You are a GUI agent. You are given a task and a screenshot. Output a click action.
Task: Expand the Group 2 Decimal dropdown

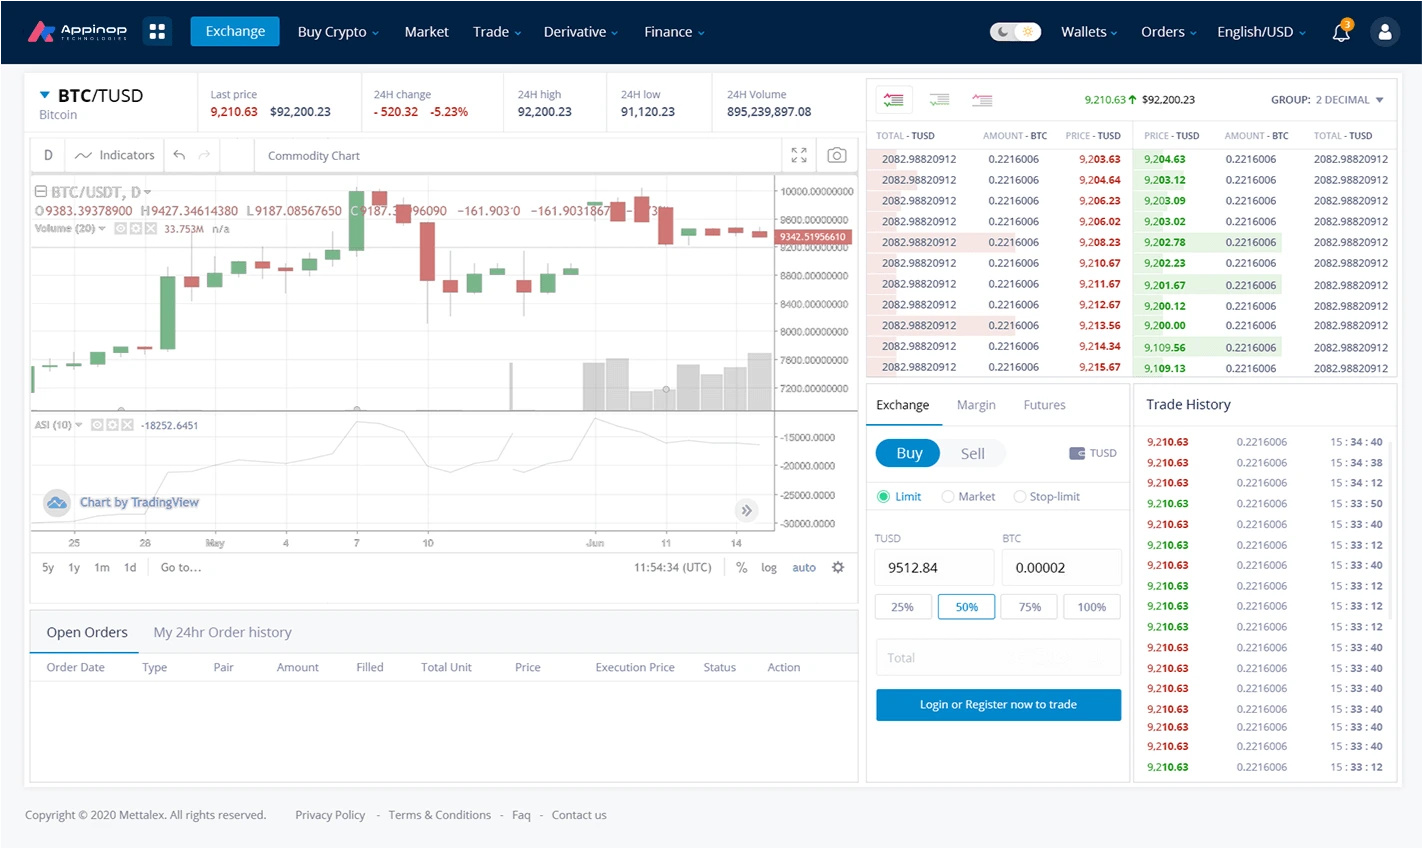click(x=1327, y=100)
